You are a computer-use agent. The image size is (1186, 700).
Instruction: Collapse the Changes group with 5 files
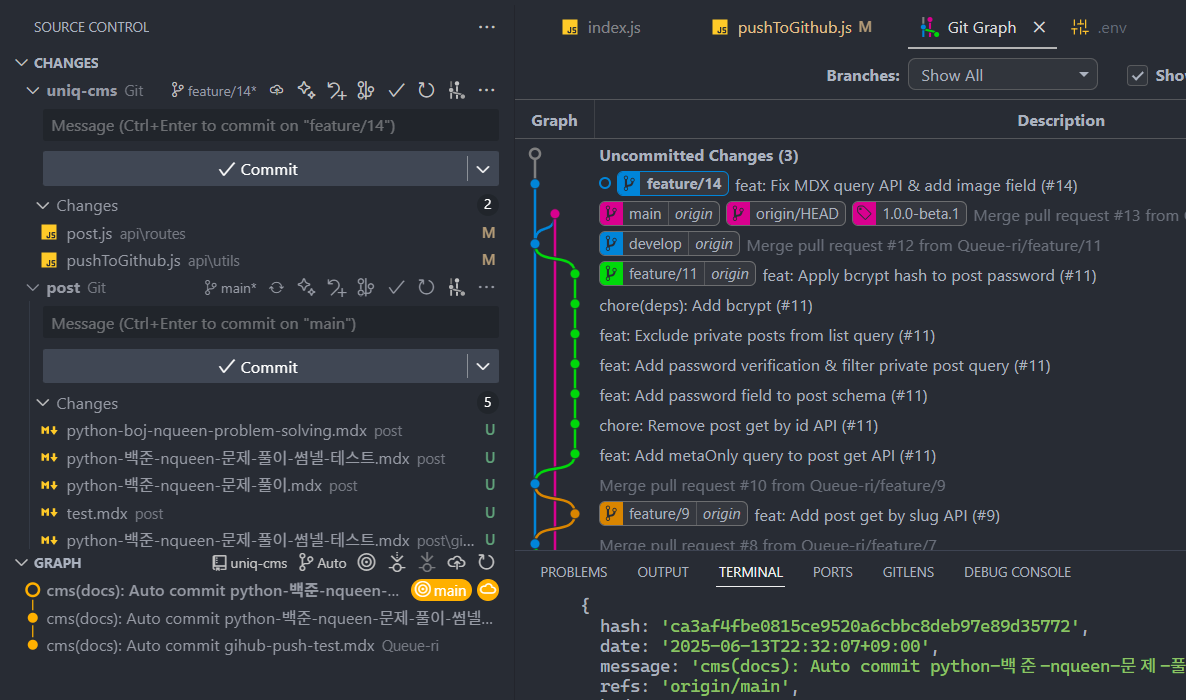click(43, 403)
